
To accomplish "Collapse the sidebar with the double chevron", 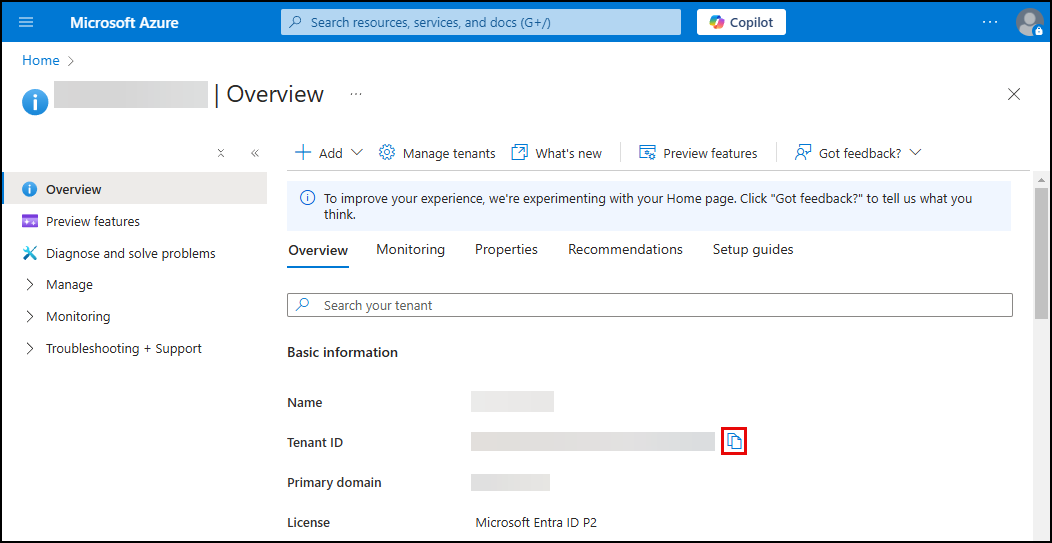I will tap(255, 153).
